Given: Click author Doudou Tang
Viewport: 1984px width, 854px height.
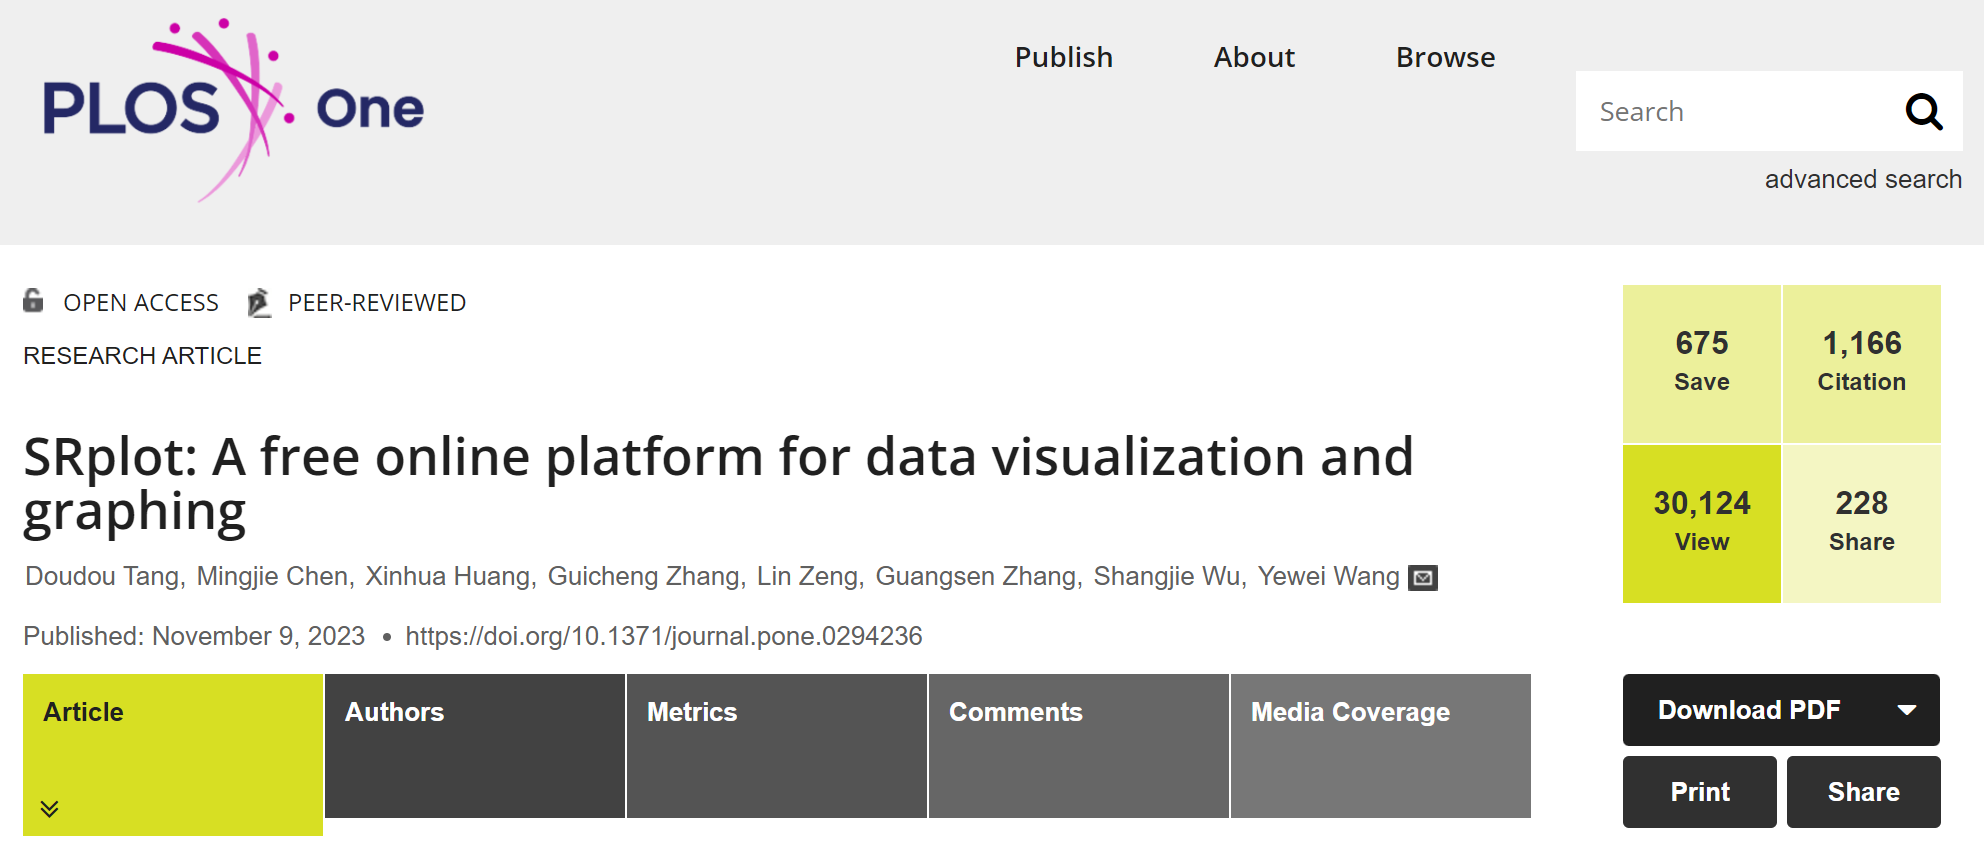Looking at the screenshot, I should (x=102, y=576).
